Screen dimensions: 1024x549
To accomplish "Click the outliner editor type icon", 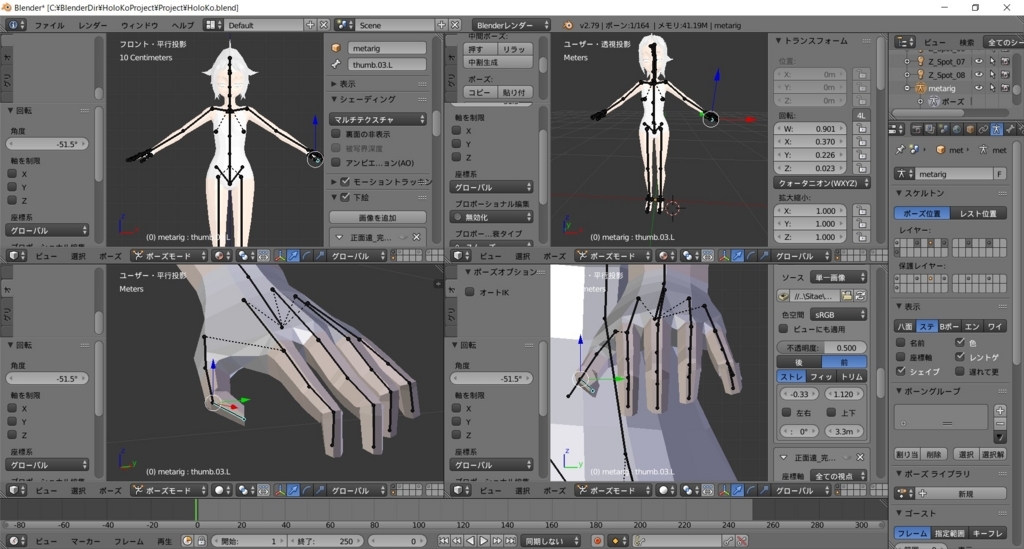I will pos(905,42).
